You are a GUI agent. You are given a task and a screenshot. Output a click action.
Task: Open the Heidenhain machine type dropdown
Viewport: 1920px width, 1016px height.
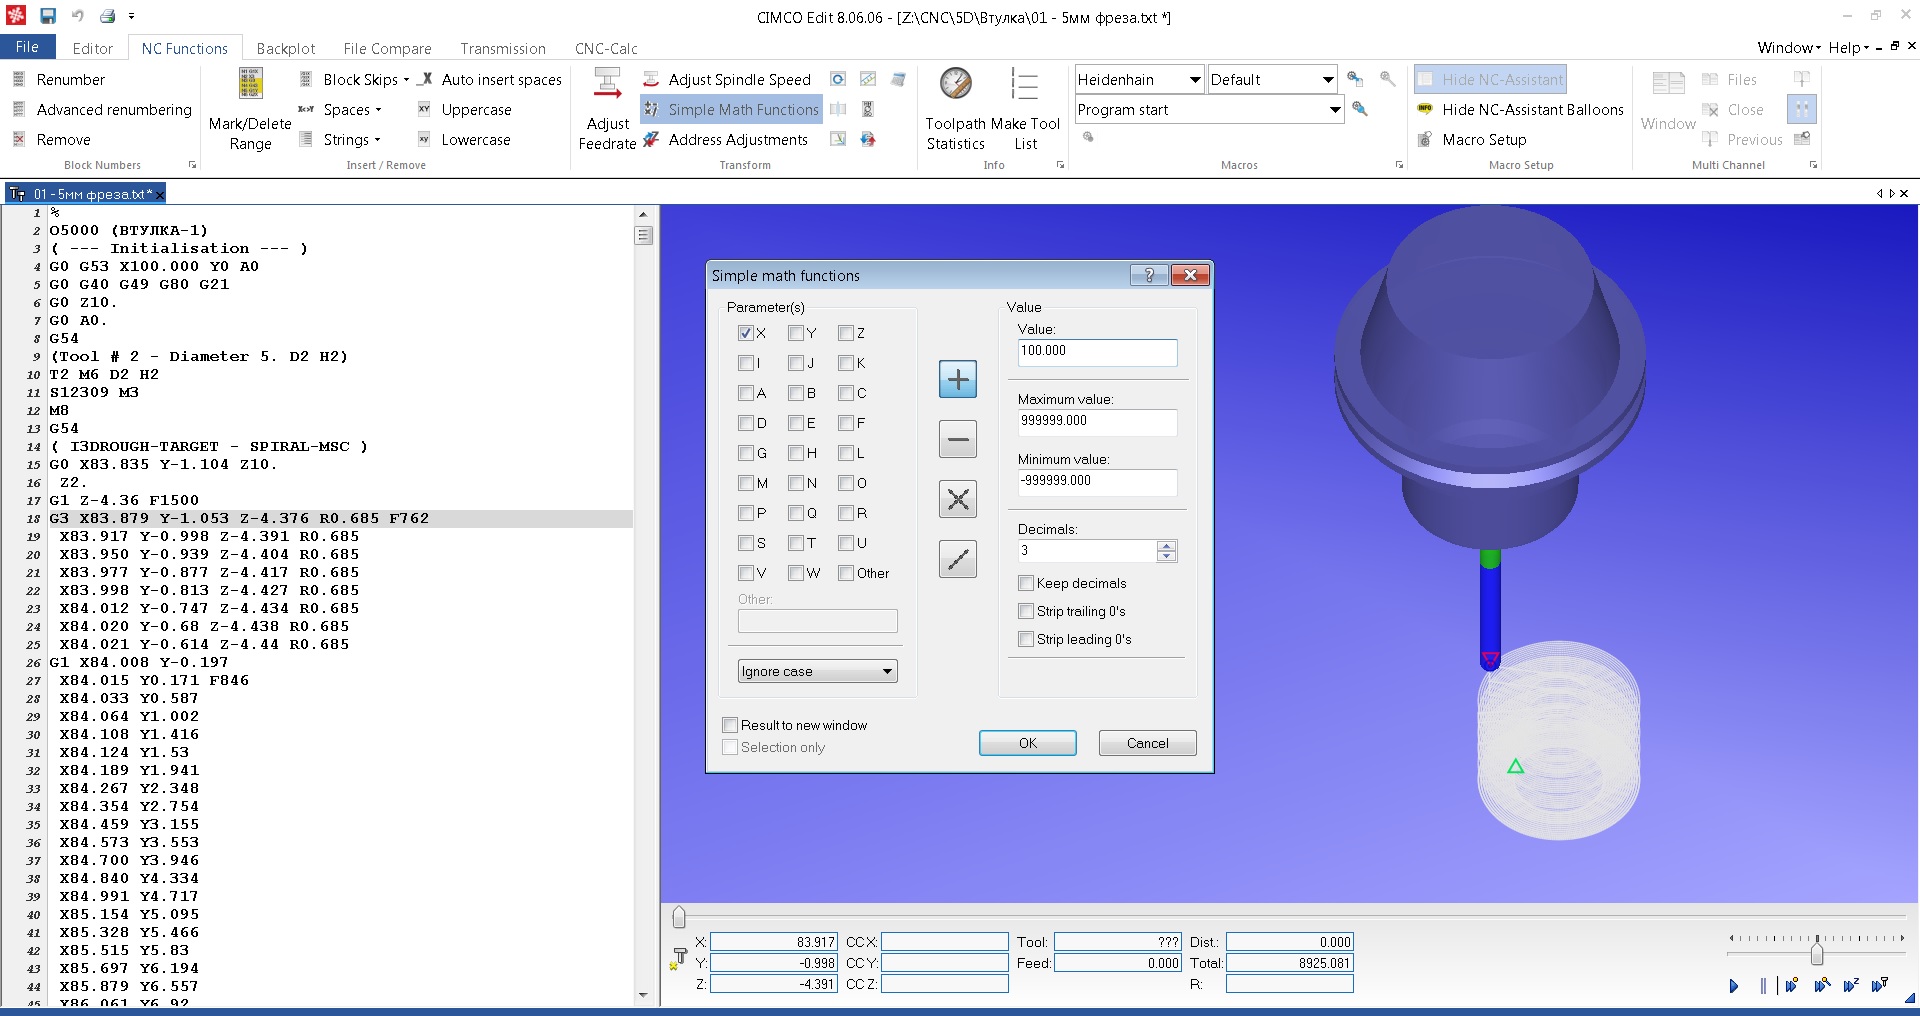coord(1139,80)
